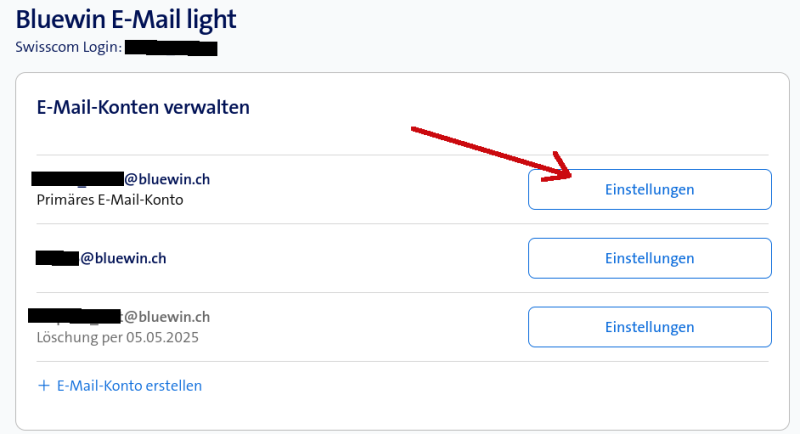Click the redacted name of the third address
The width and height of the screenshot is (800, 434).
coord(75,317)
